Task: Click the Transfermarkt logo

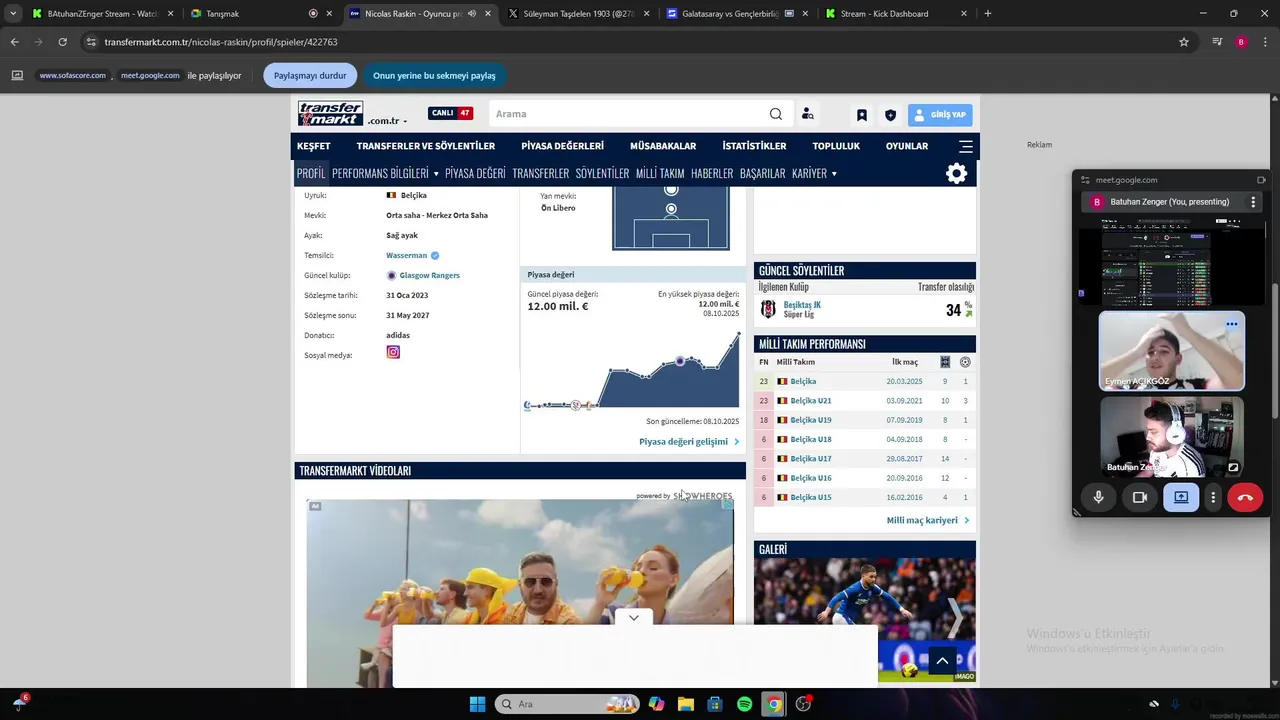Action: 330,113
